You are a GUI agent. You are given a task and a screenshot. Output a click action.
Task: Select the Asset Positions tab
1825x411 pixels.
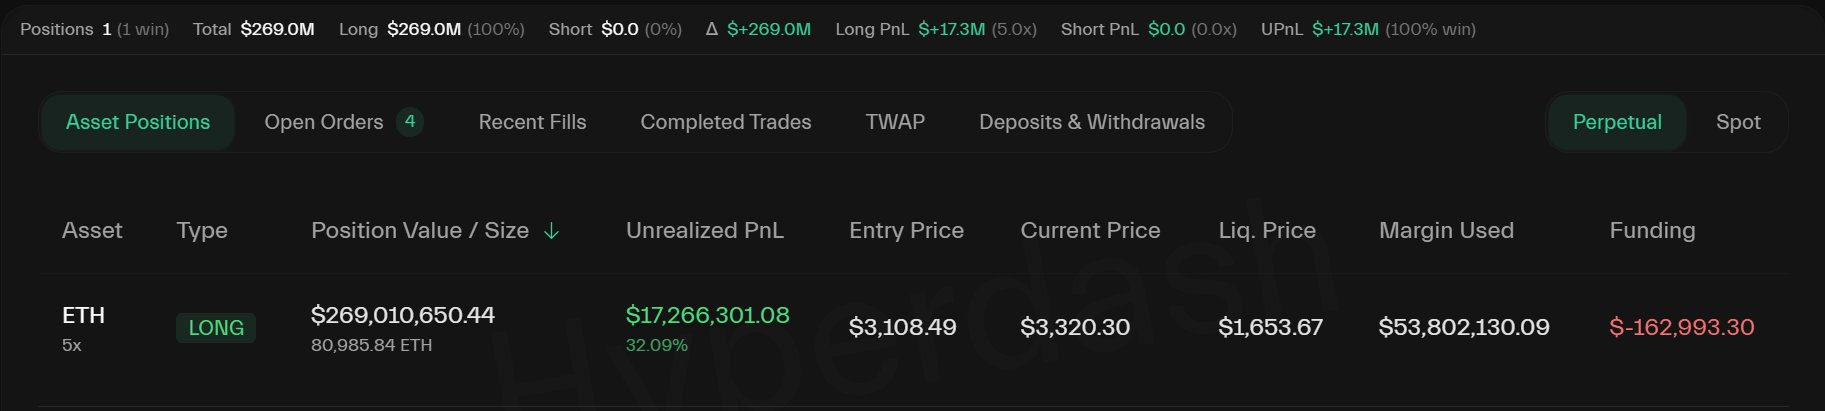[138, 122]
